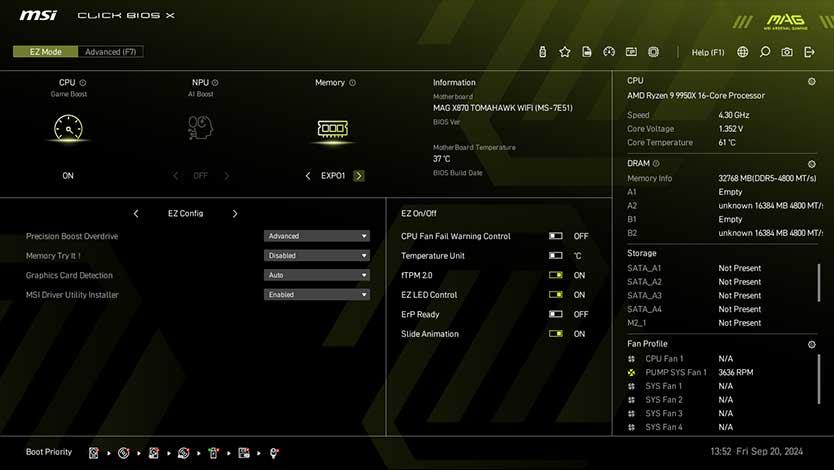Click the CPU Game Boost dial icon

pyautogui.click(x=68, y=128)
